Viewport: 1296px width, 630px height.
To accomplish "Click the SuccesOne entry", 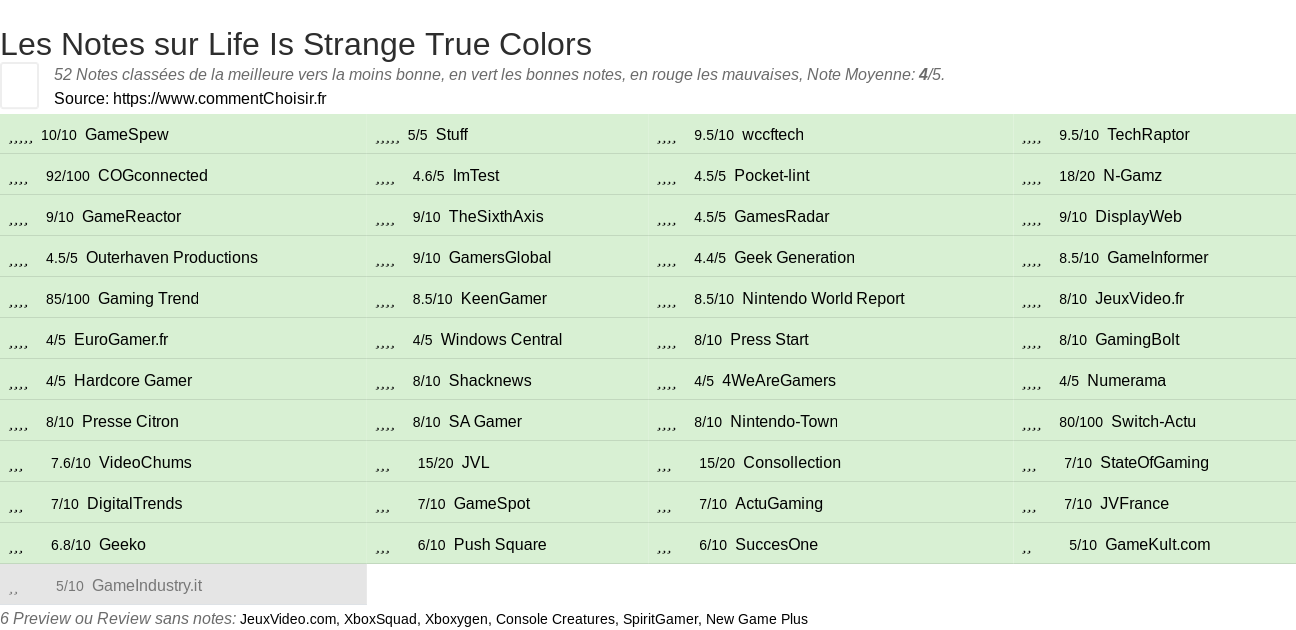I will [x=776, y=545].
